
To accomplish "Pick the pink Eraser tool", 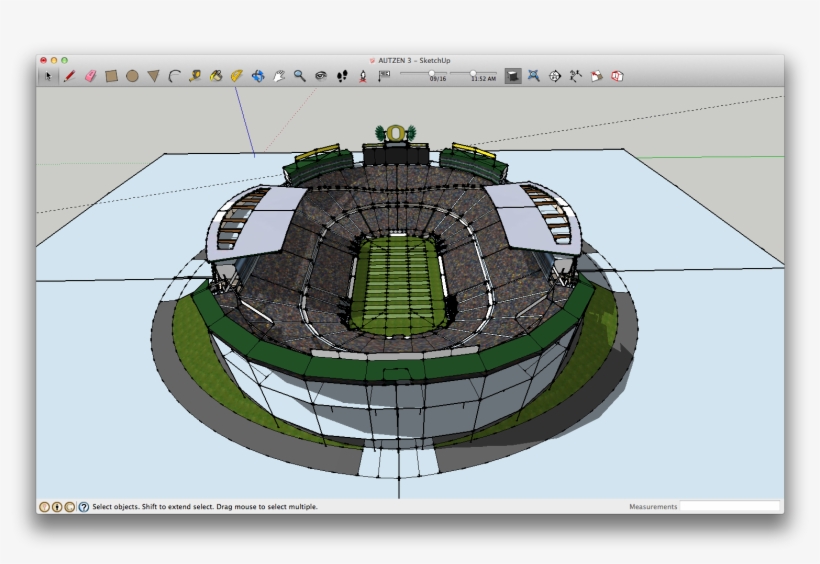I will pyautogui.click(x=90, y=76).
